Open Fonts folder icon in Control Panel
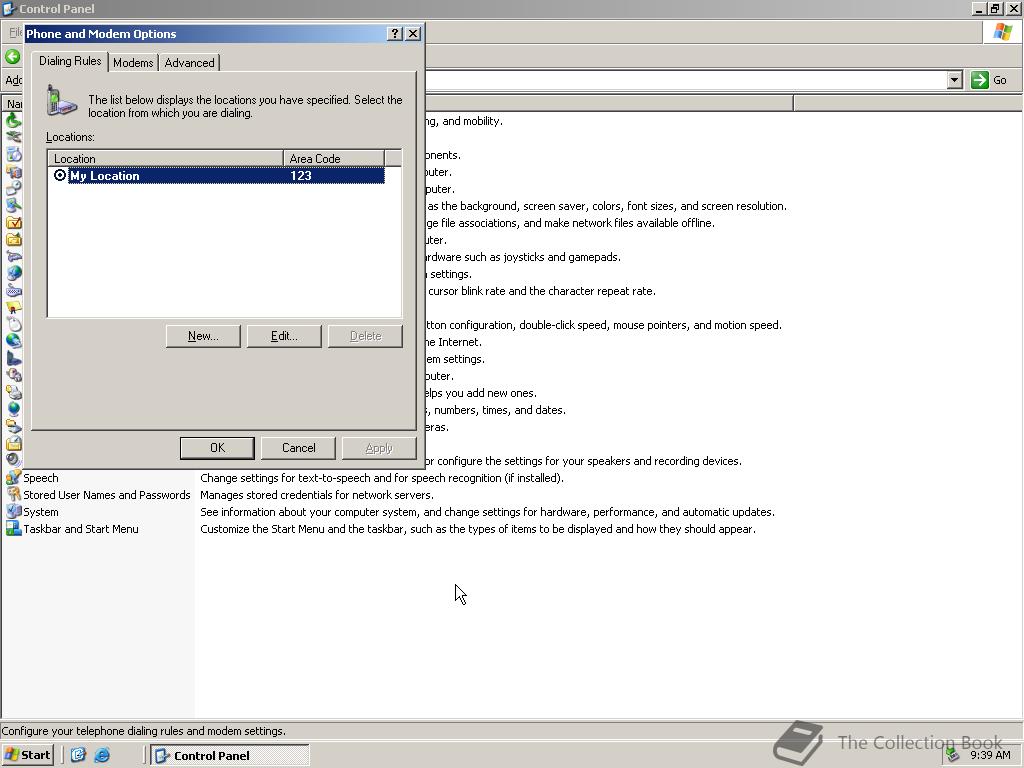This screenshot has width=1024, height=768. (x=14, y=240)
